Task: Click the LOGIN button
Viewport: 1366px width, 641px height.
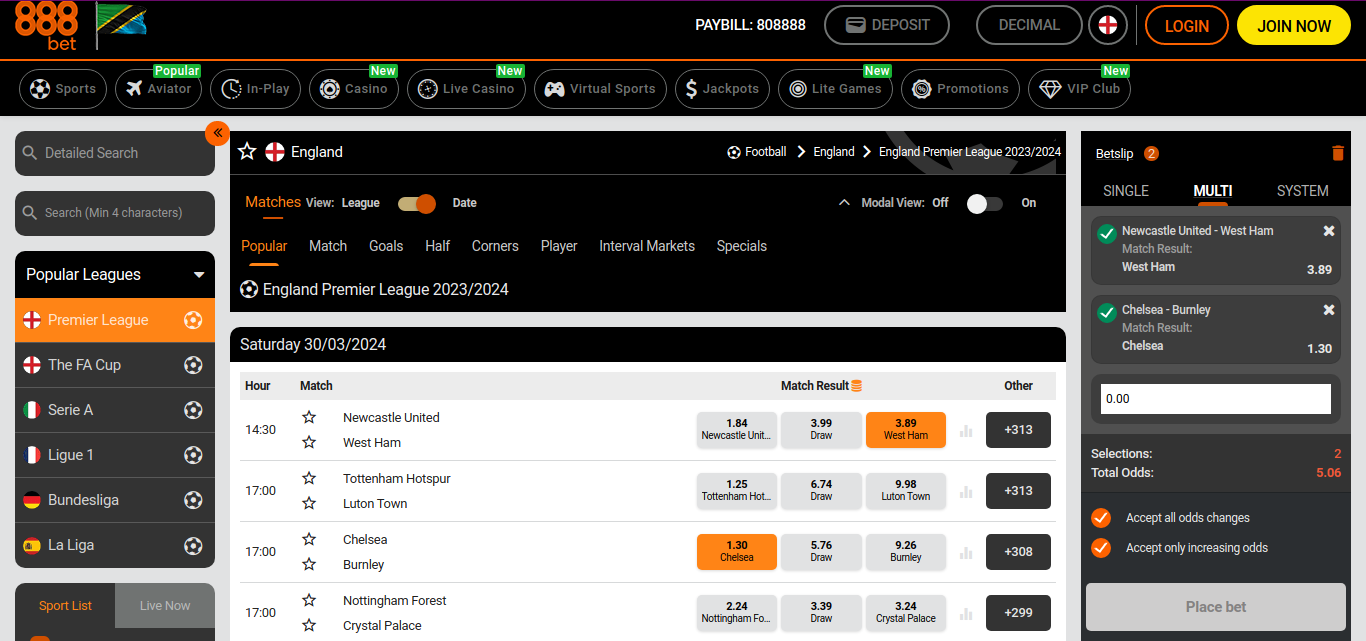Action: [1187, 26]
